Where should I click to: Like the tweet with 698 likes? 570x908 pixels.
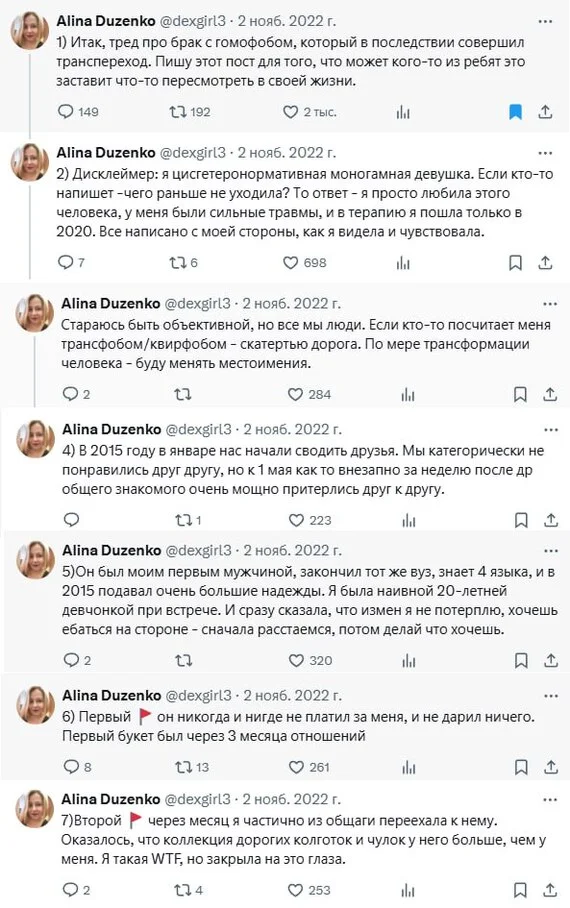coord(290,263)
